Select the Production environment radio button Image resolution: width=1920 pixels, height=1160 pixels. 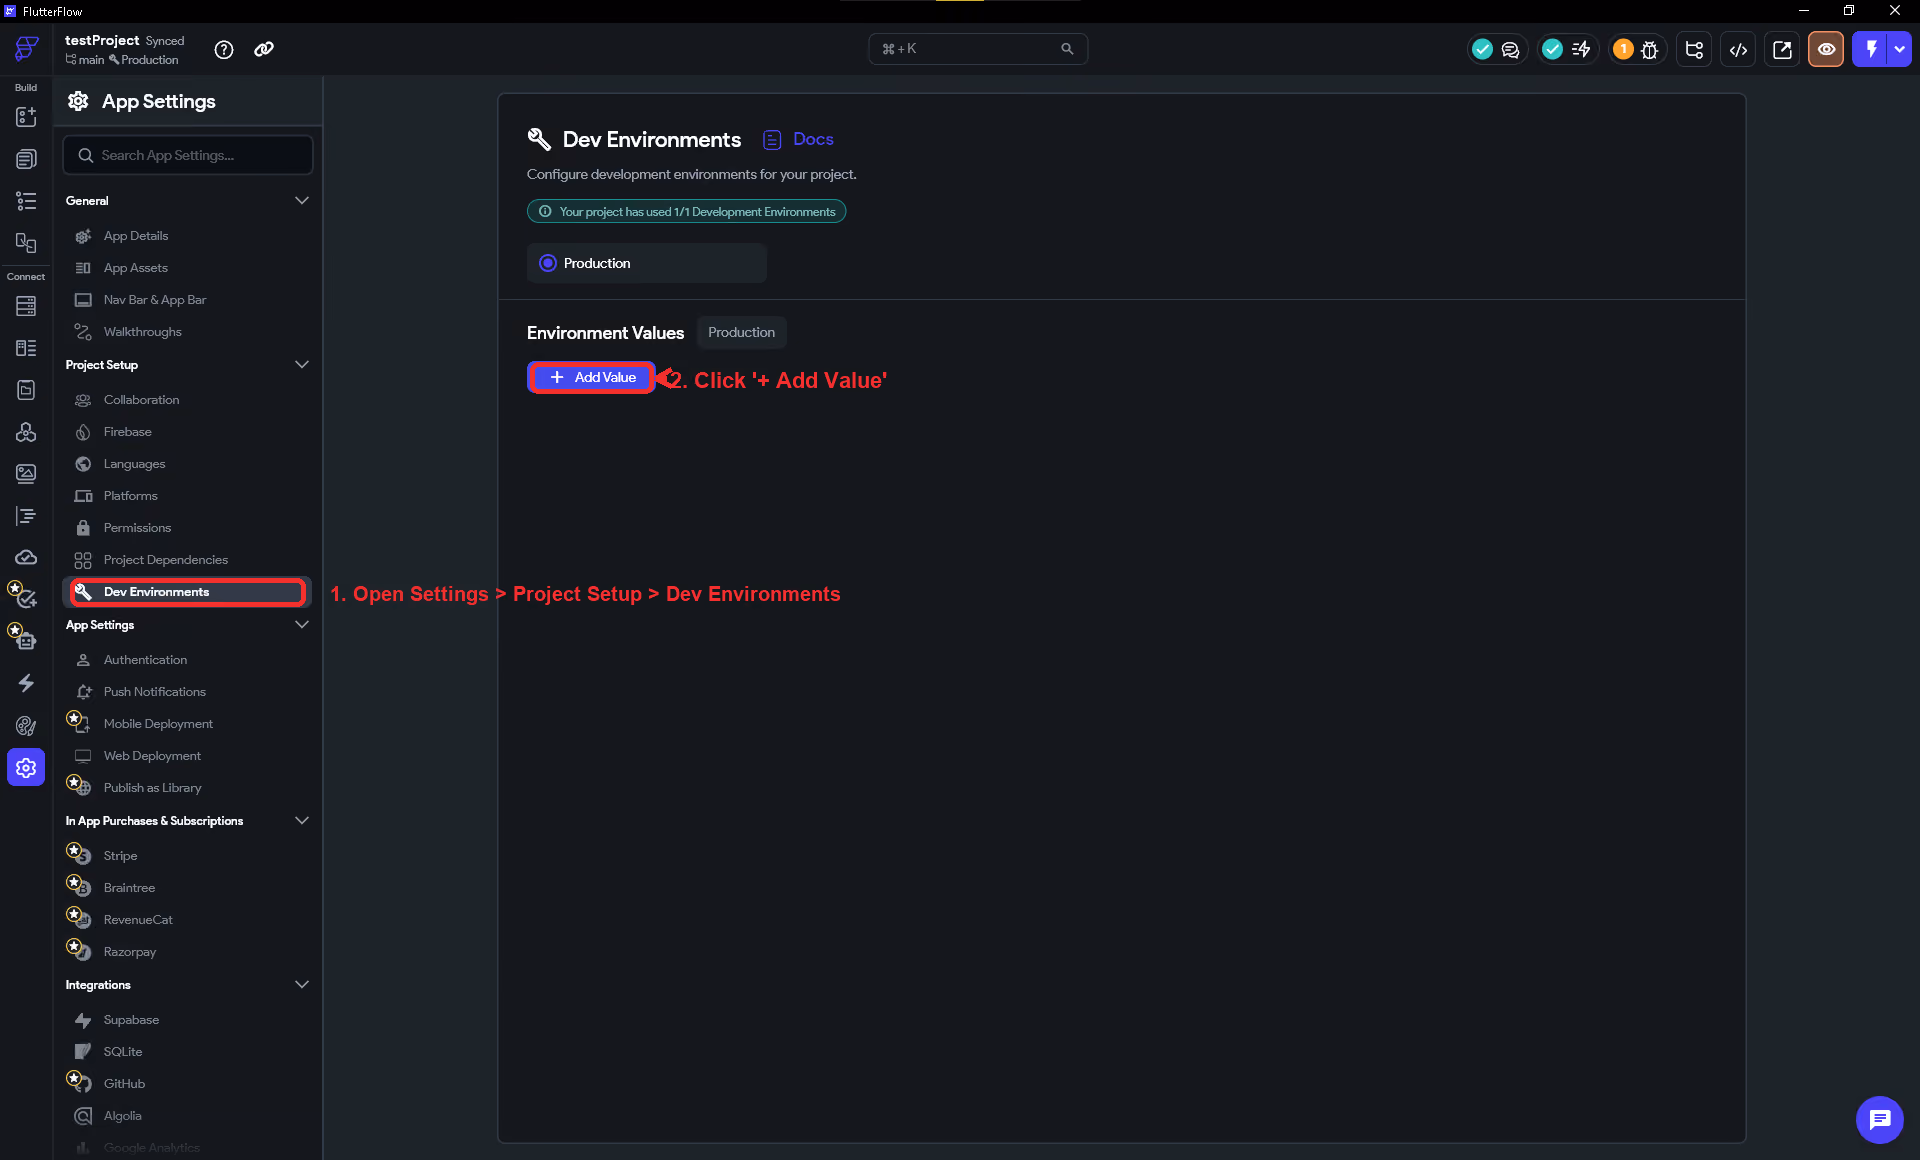548,263
